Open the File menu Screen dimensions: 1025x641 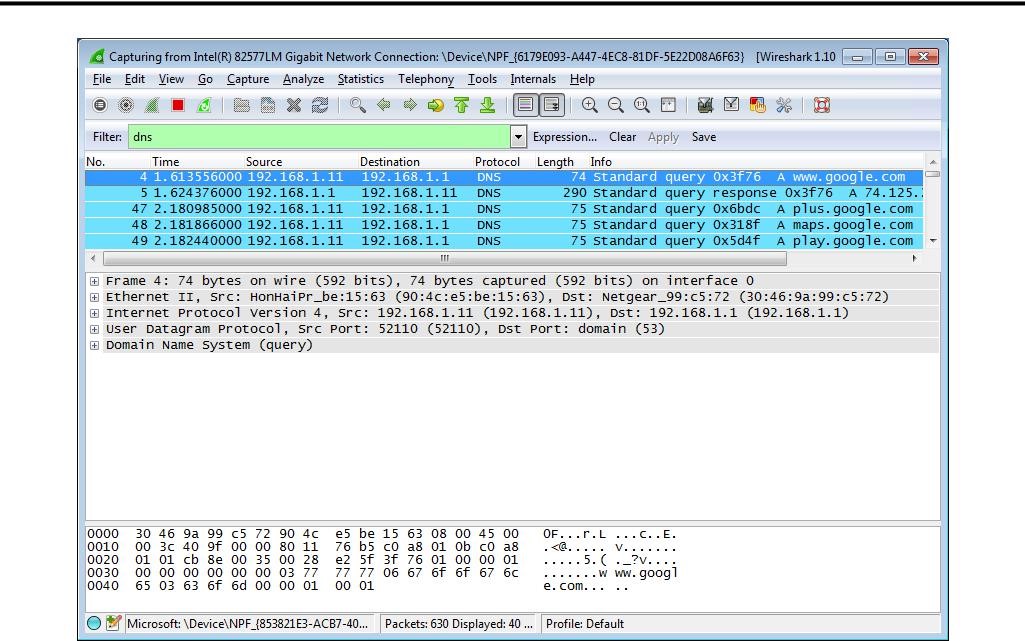click(102, 79)
